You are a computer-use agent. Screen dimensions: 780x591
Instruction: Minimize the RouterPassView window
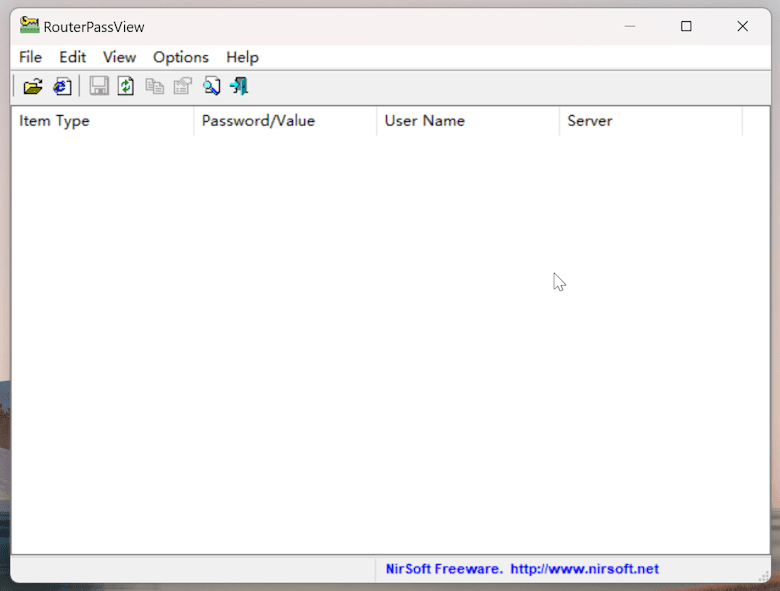pos(630,26)
